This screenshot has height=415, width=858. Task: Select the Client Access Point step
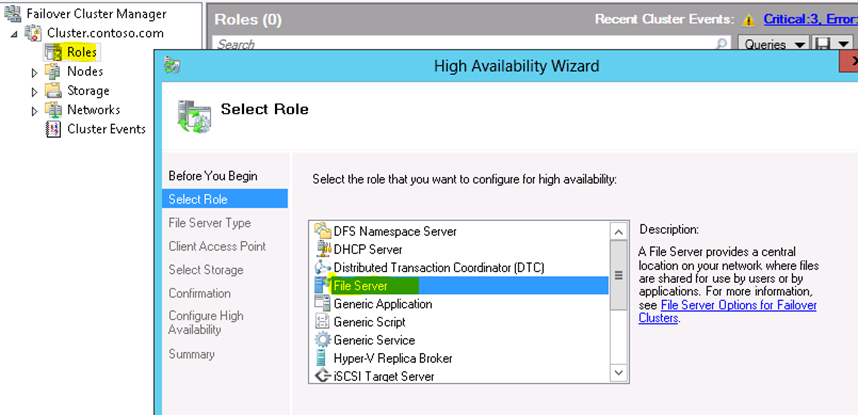coord(217,246)
